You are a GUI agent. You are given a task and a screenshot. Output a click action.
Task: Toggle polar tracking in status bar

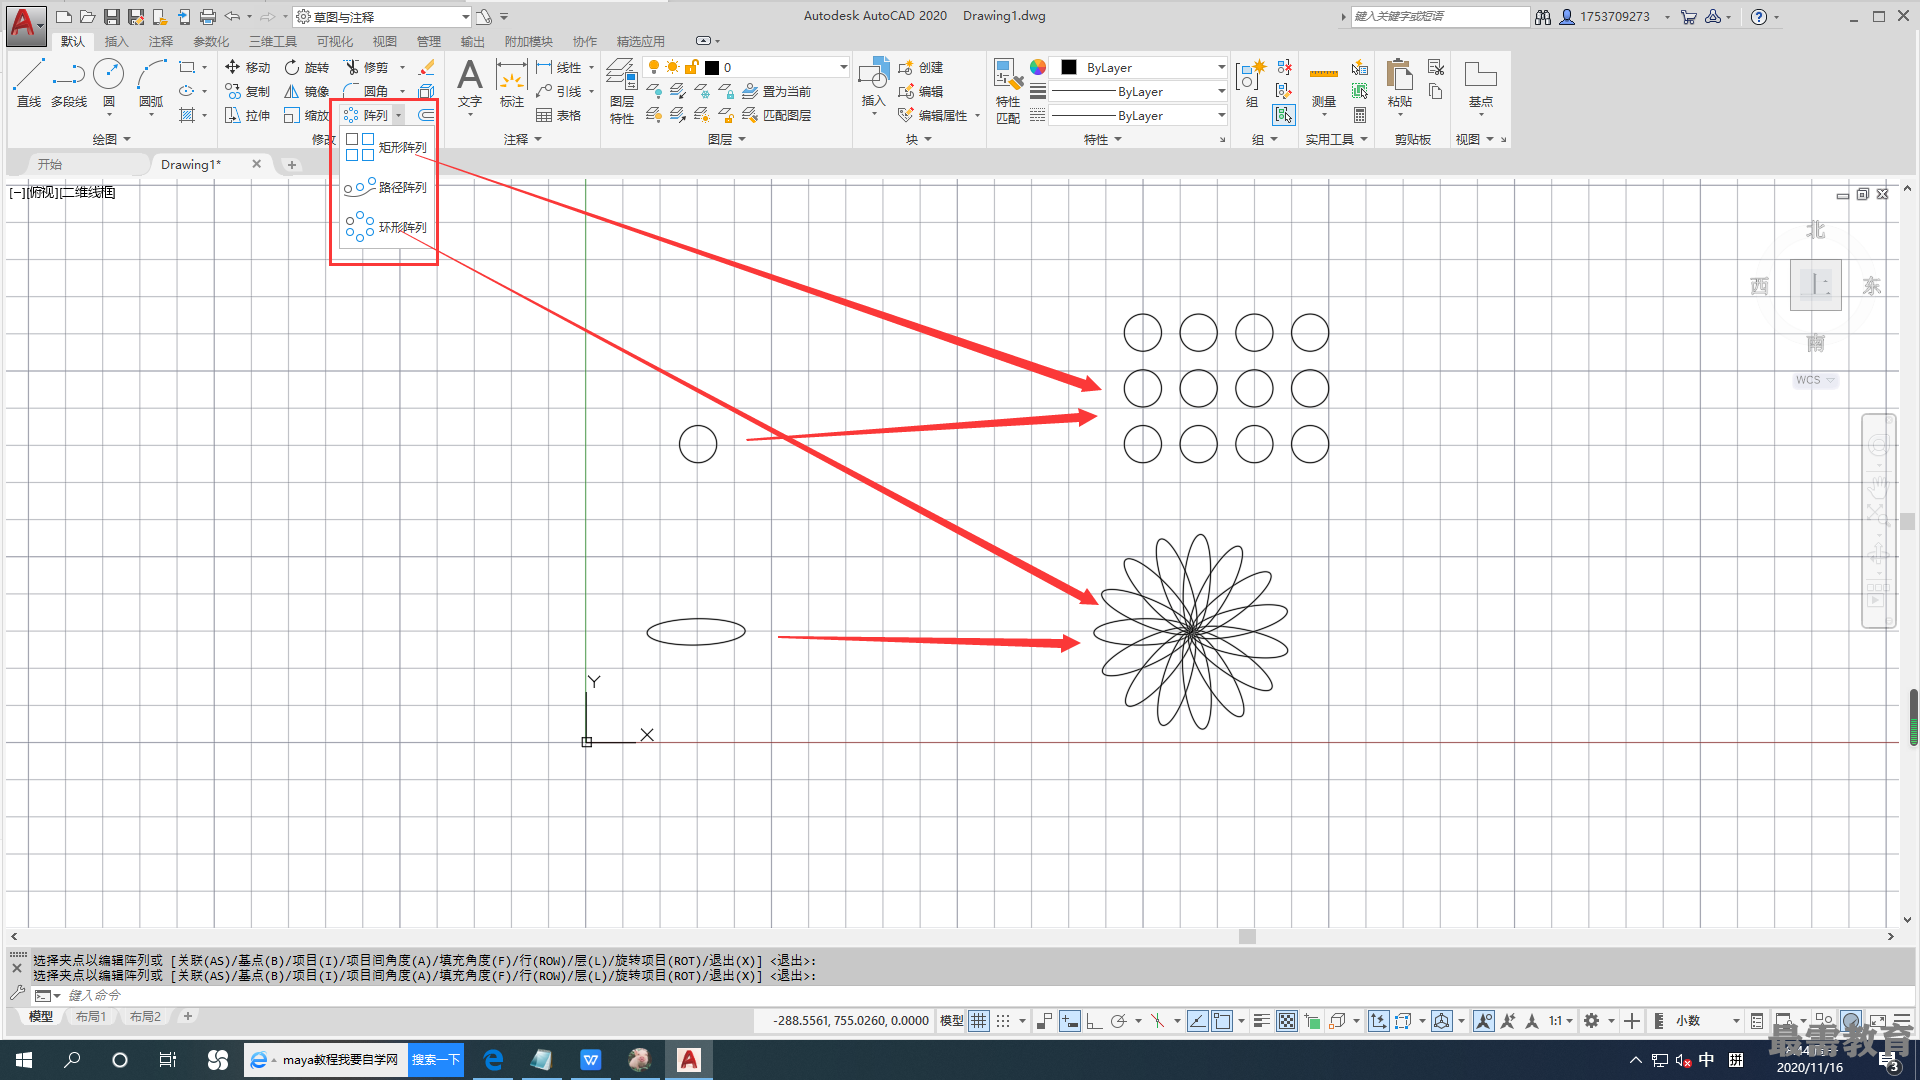1118,1021
